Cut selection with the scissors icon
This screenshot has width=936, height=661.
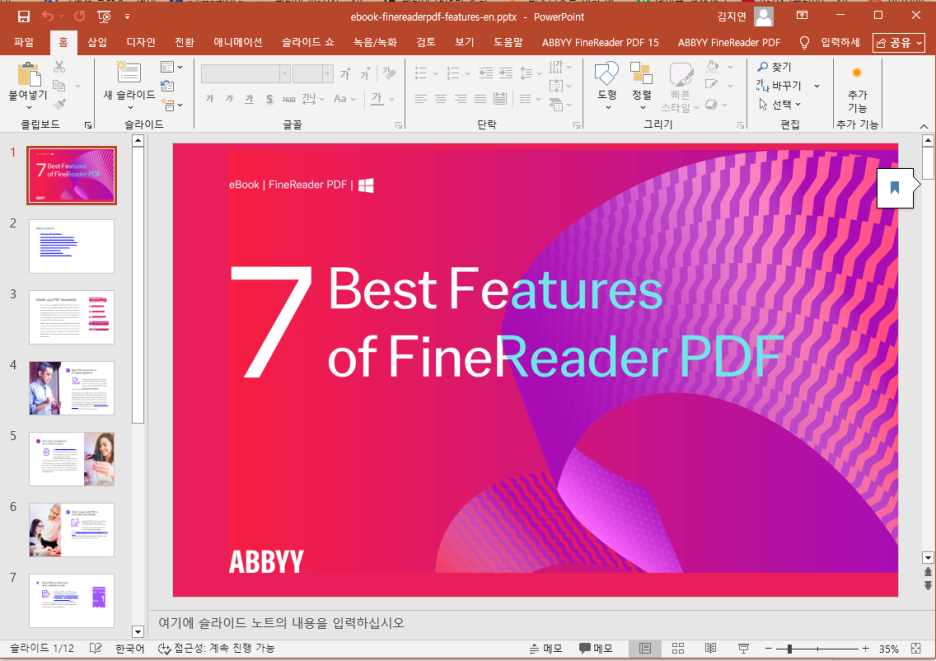tap(59, 67)
